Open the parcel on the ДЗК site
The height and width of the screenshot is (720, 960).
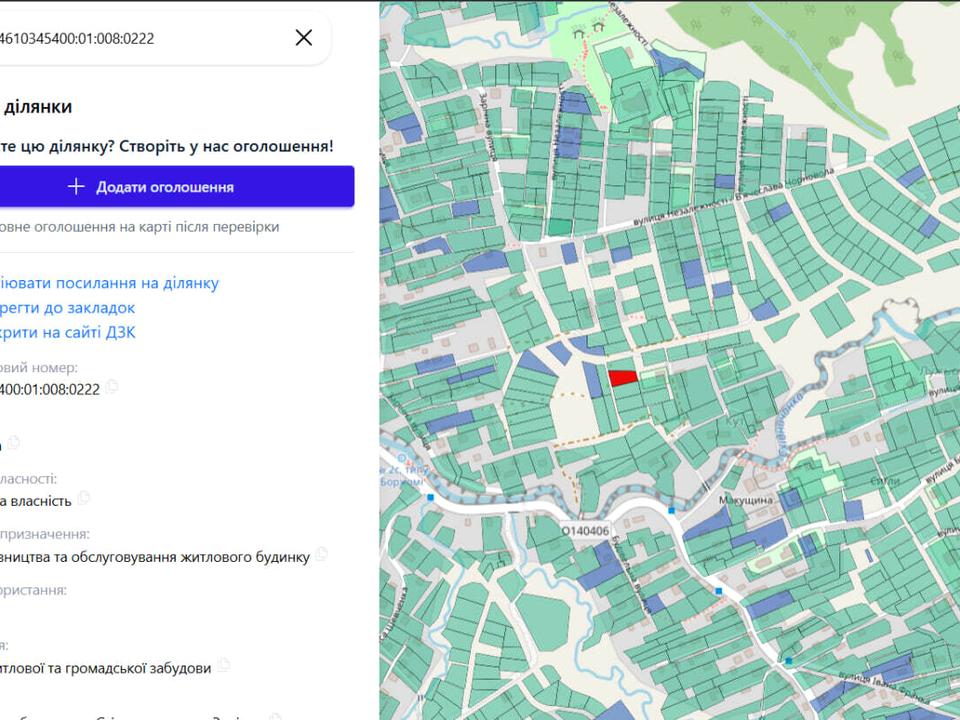[68, 332]
